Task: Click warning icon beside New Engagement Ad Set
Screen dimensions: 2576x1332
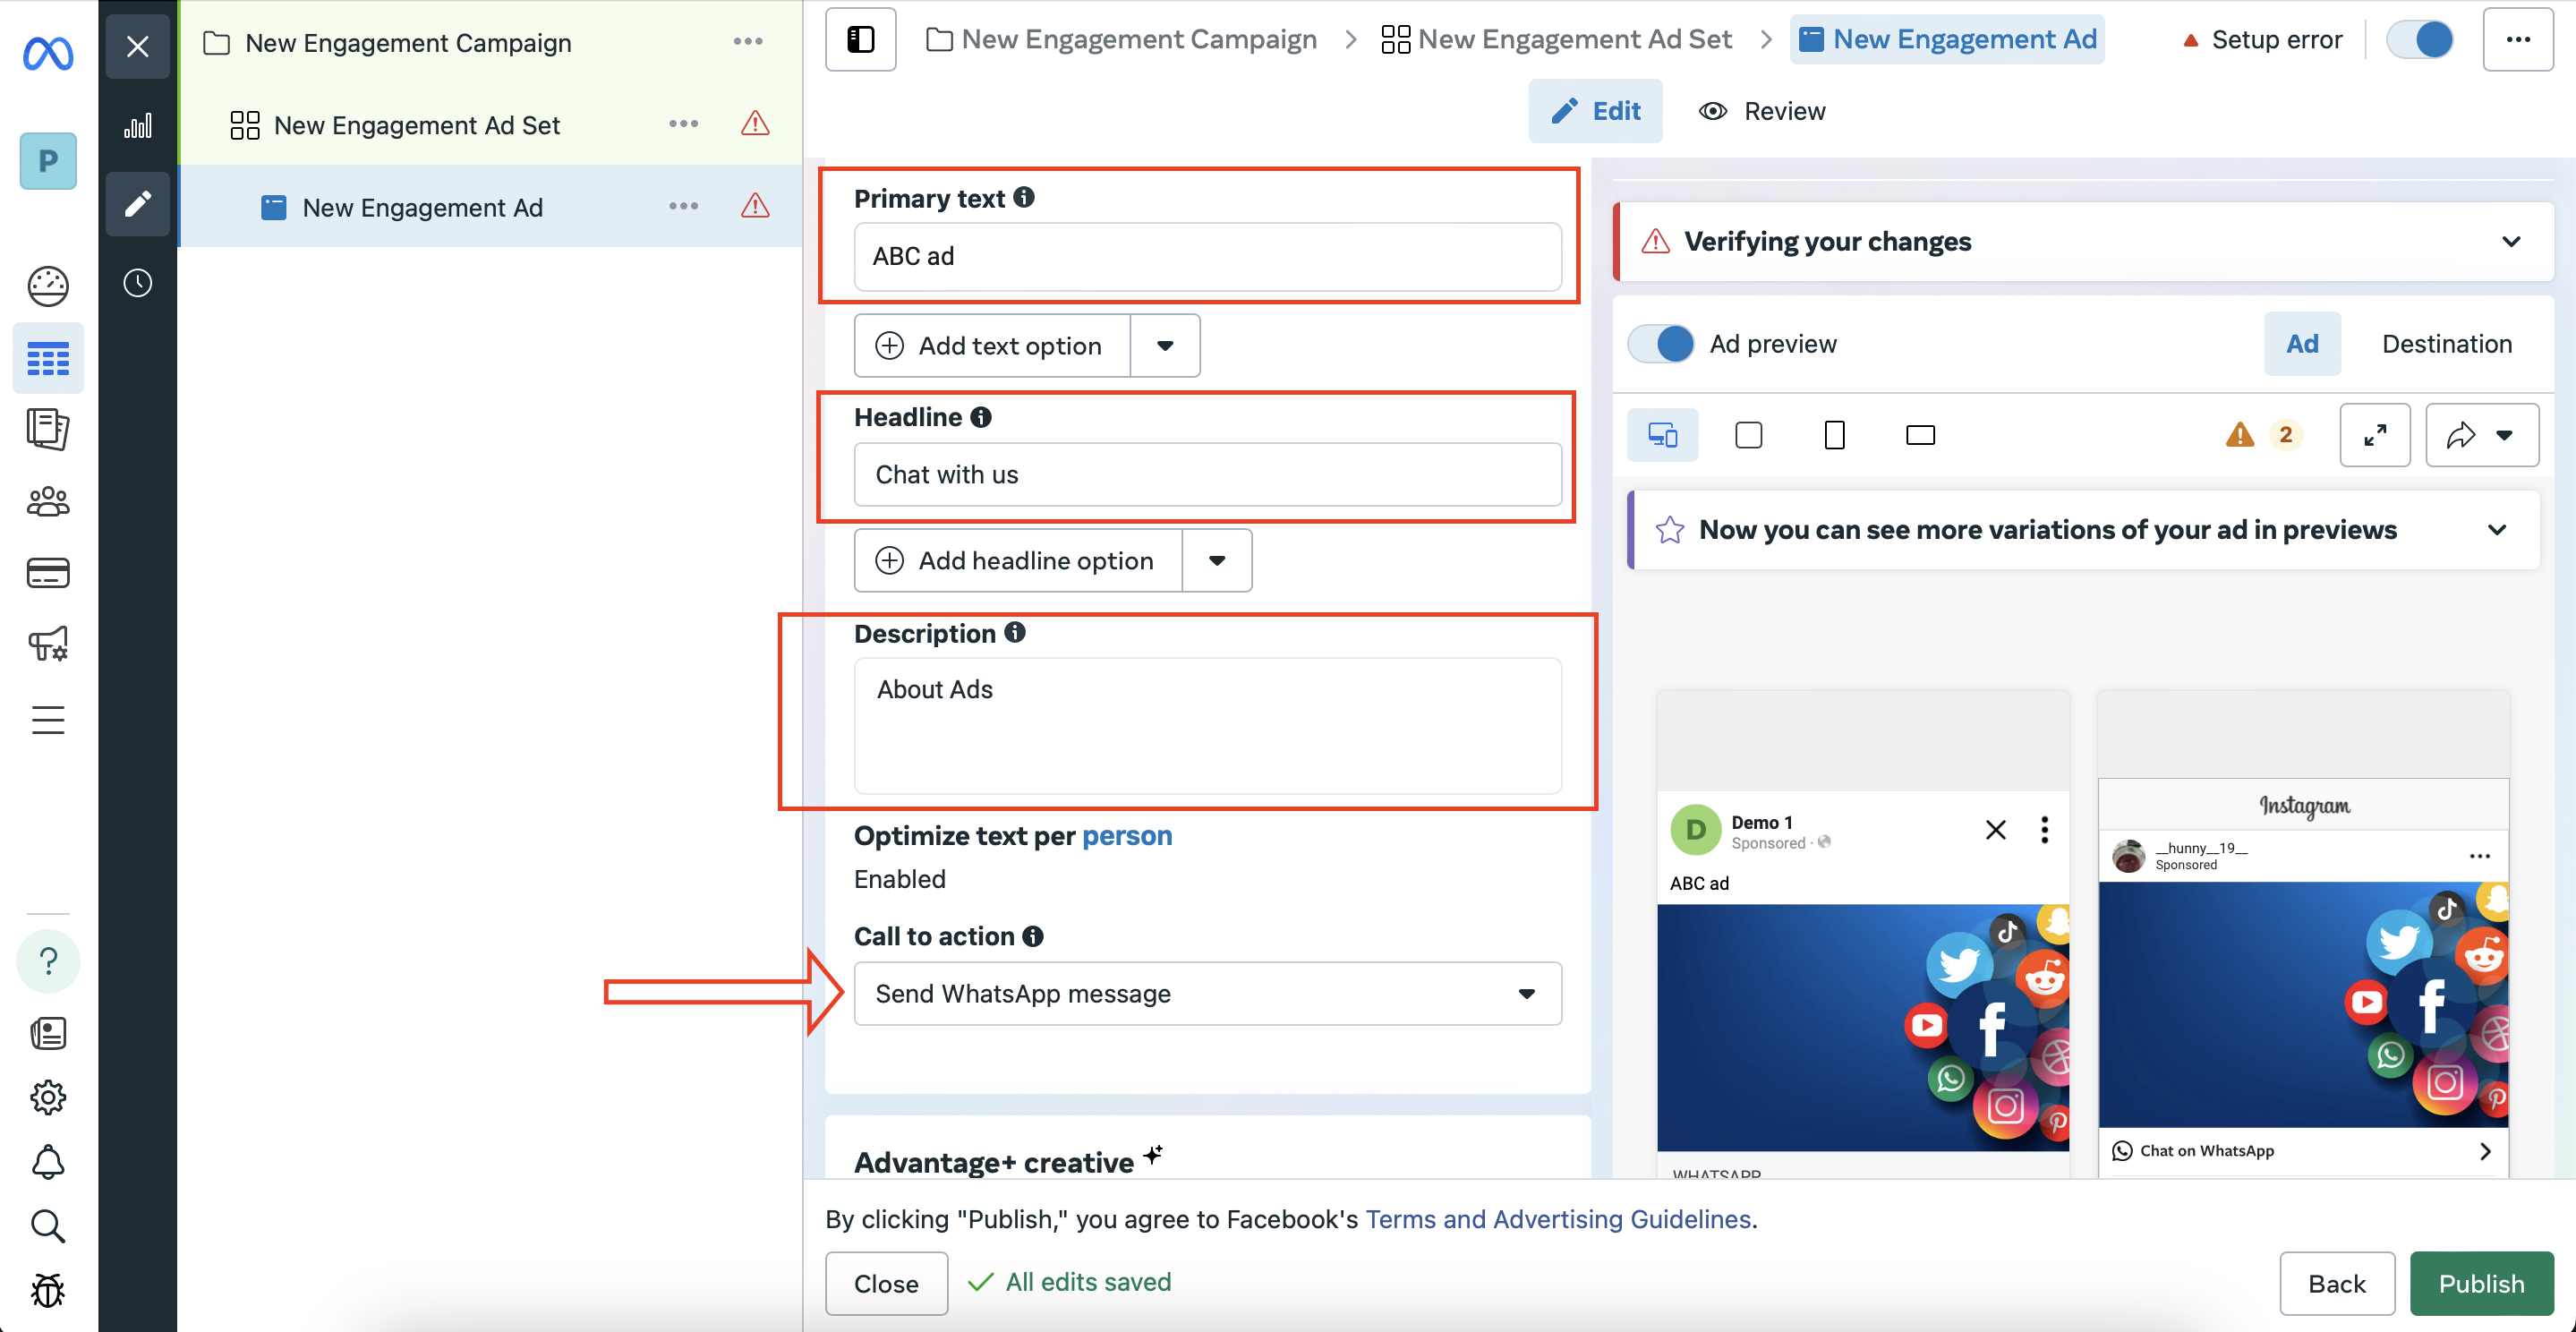Action: coord(755,124)
